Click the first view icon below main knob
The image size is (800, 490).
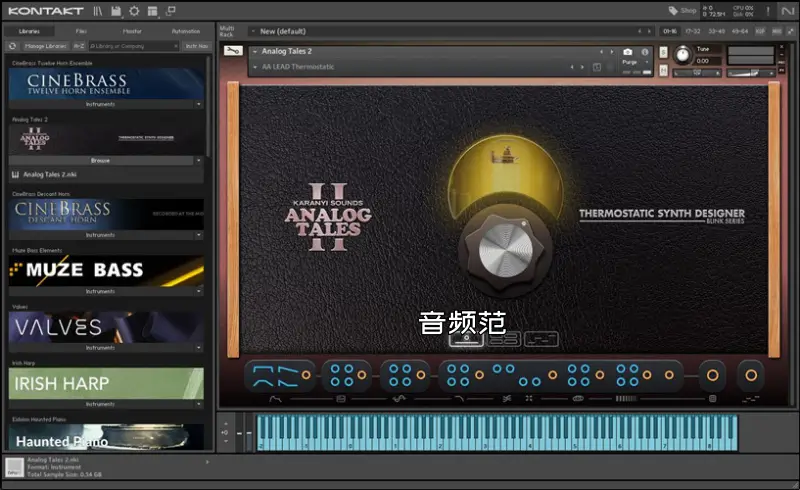pyautogui.click(x=466, y=339)
